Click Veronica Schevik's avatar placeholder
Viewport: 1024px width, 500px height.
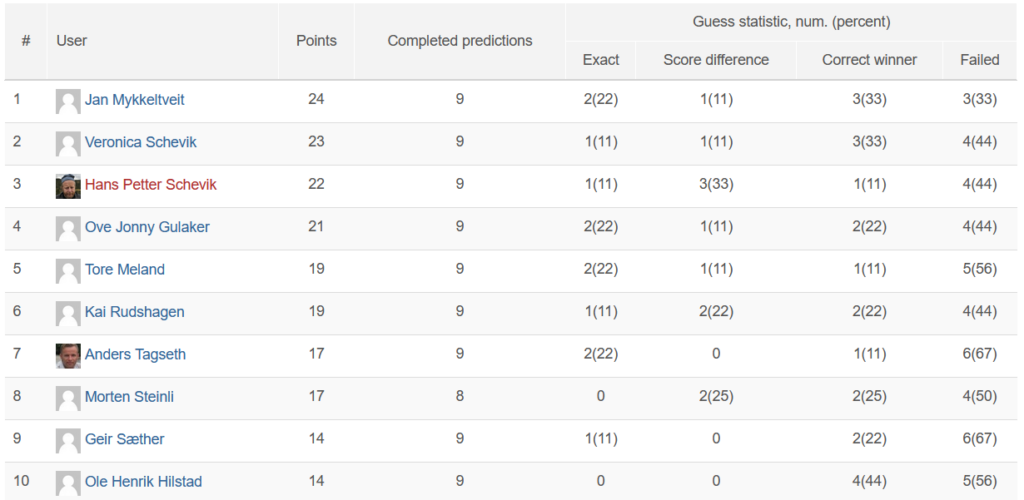coord(68,143)
